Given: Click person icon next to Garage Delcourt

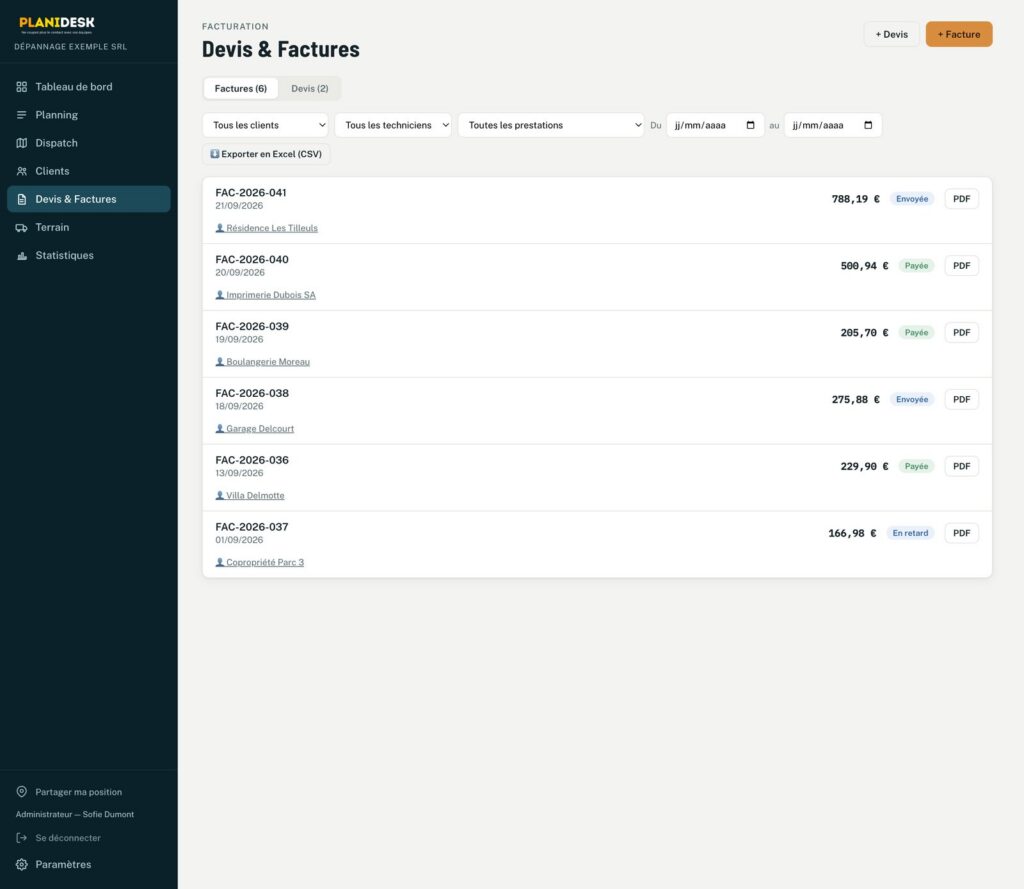Looking at the screenshot, I should pos(220,428).
